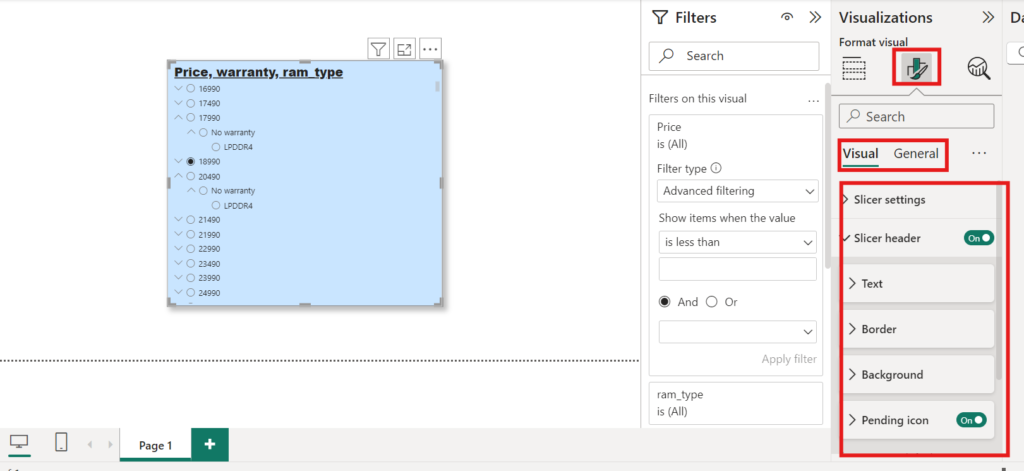Click the Filters pane vertical scrollbar

827,176
